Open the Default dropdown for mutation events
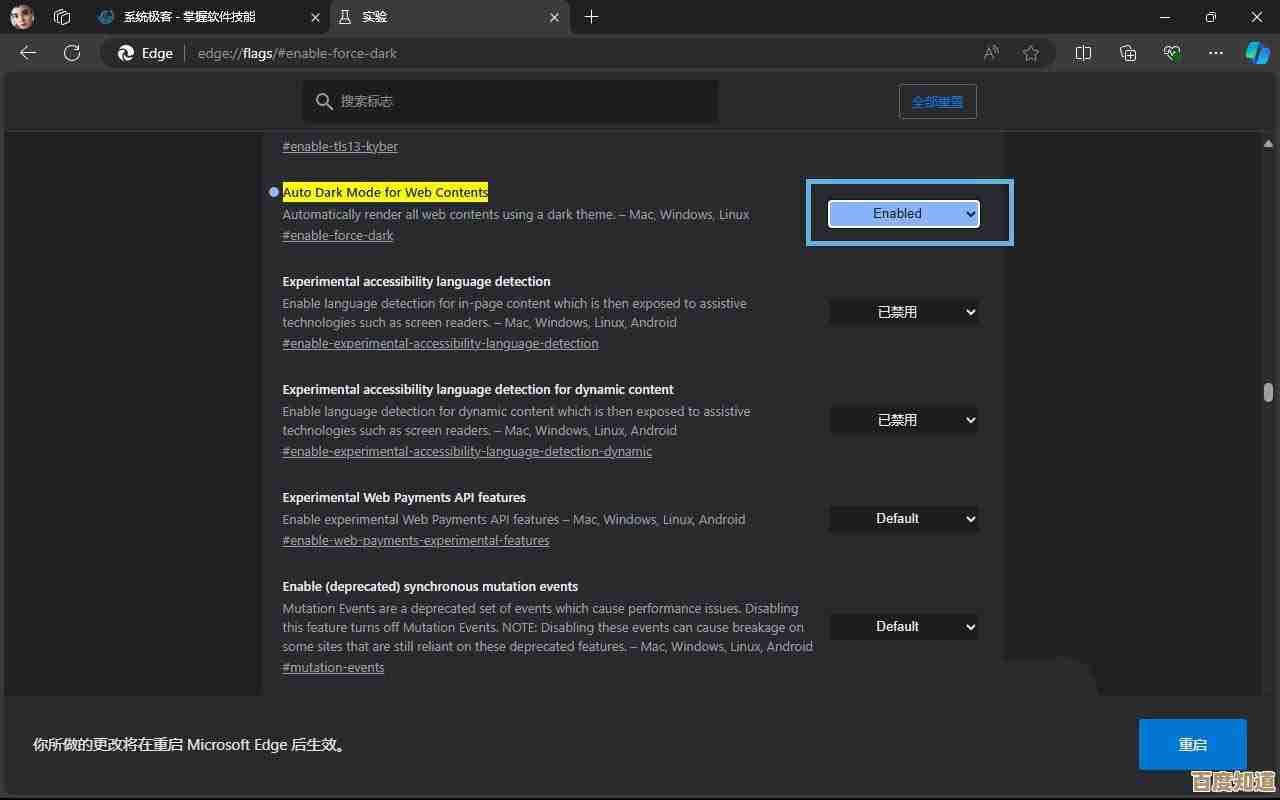The width and height of the screenshot is (1280, 800). 903,626
